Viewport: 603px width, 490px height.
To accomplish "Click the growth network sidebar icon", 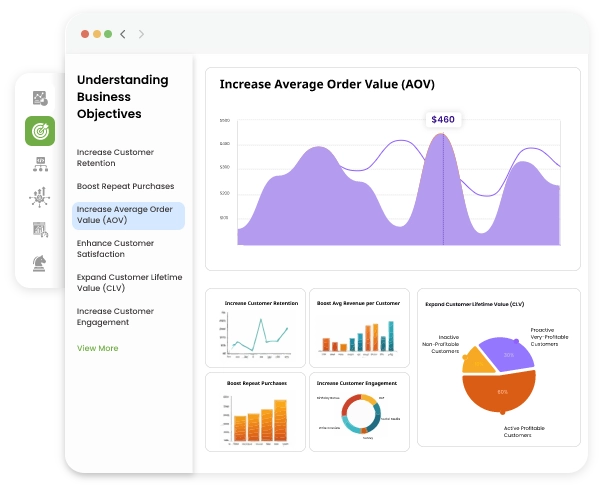I will point(40,197).
